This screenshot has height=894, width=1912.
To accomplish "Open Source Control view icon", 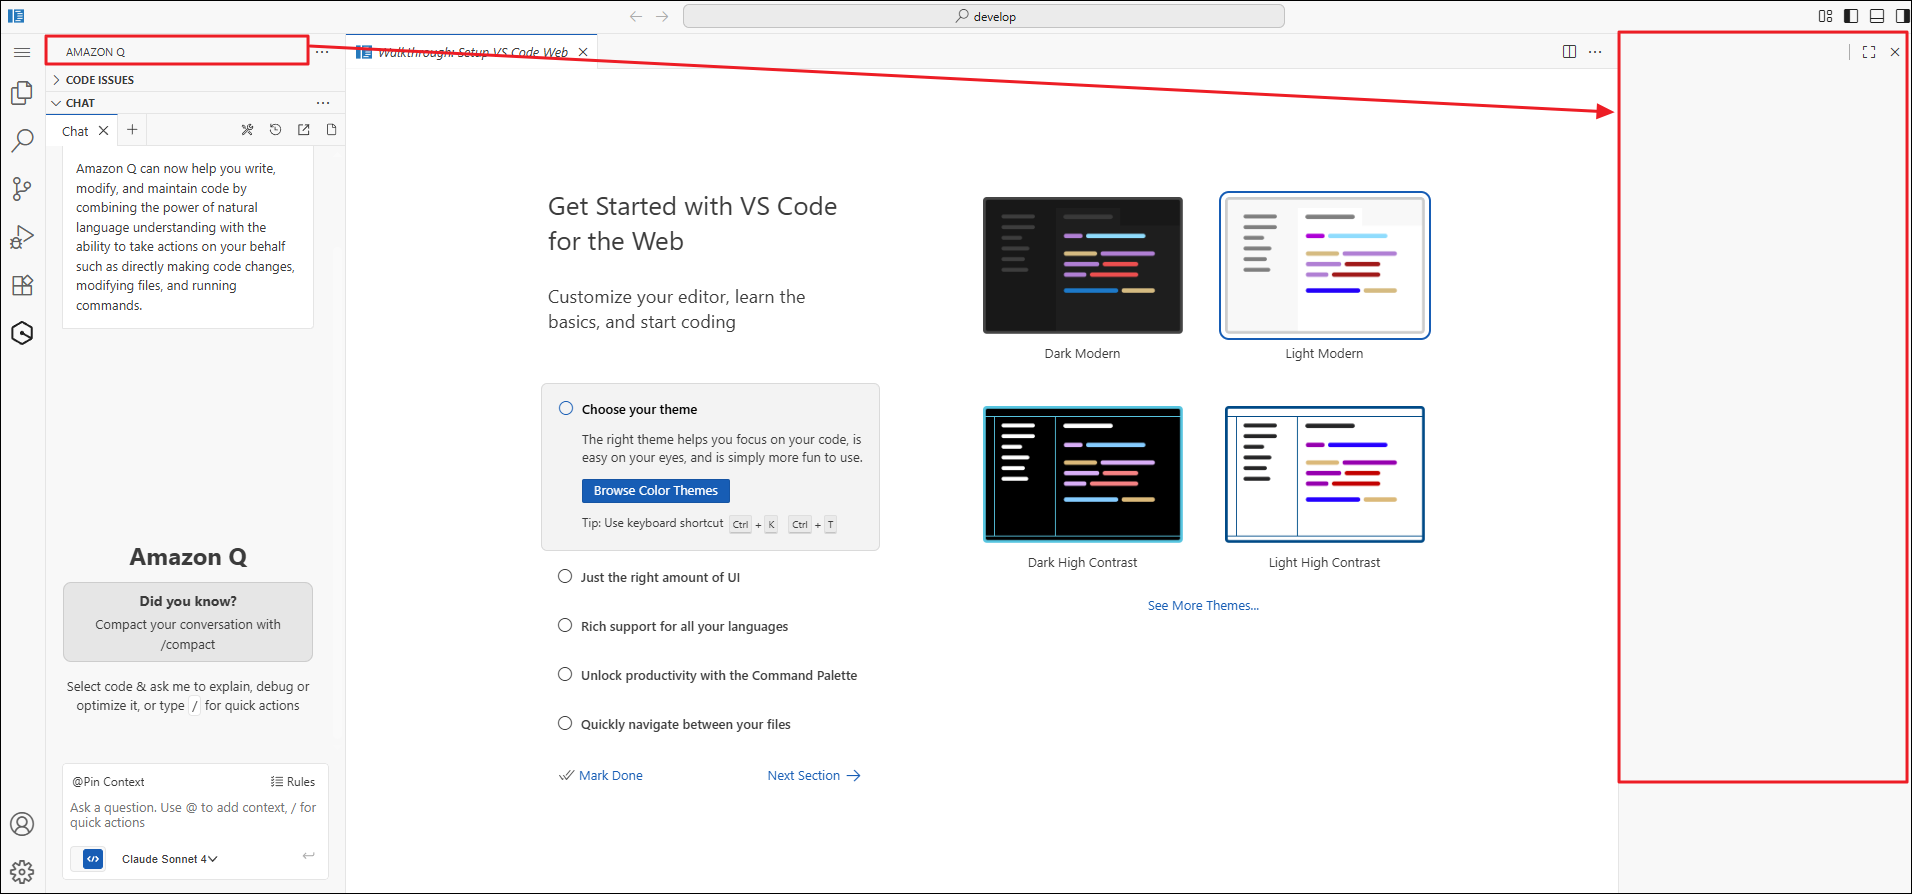I will click(x=22, y=189).
